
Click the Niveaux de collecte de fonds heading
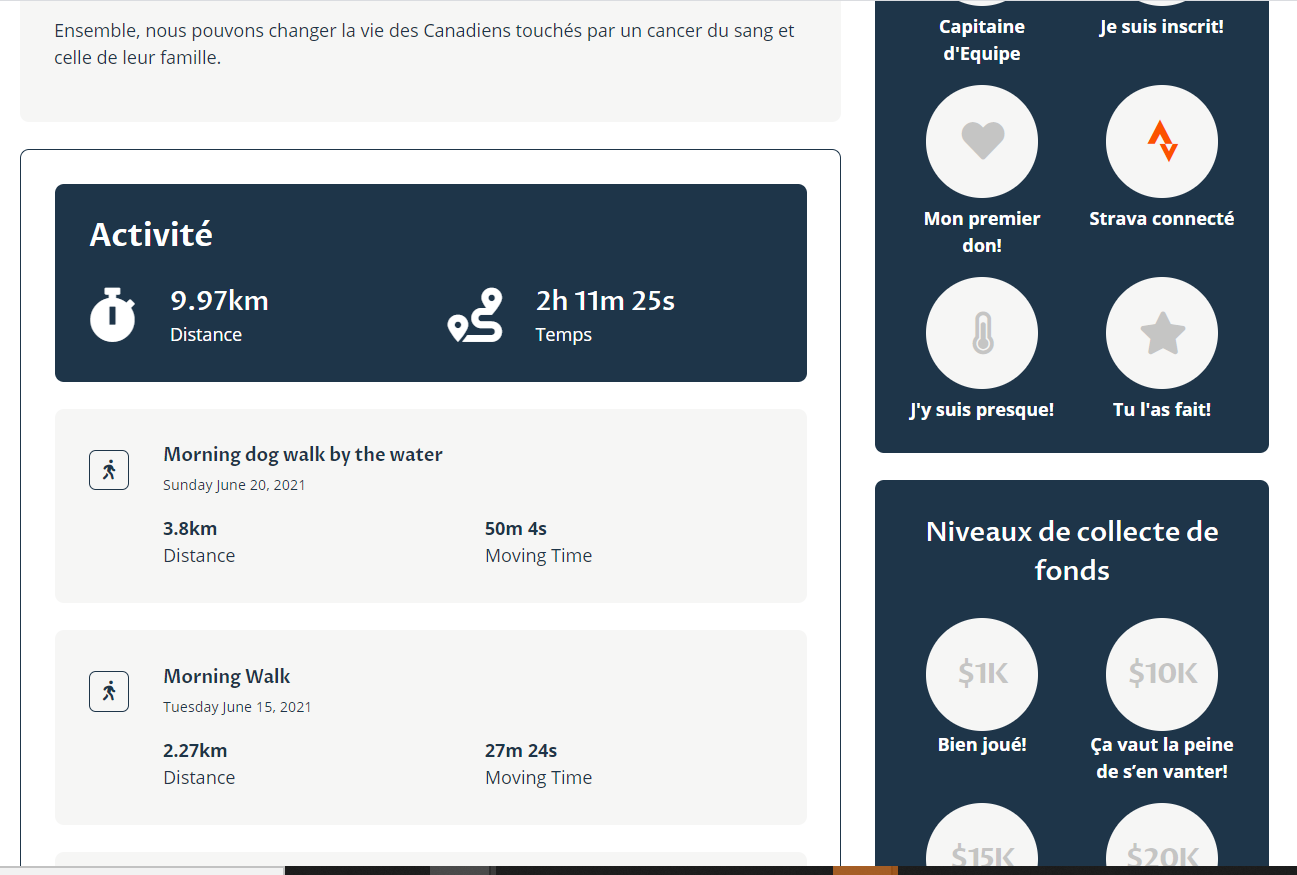click(x=1072, y=550)
